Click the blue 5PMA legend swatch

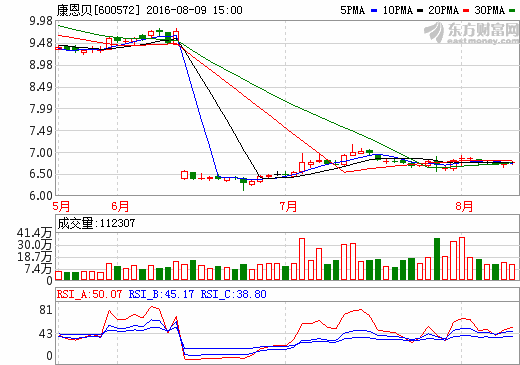point(374,11)
